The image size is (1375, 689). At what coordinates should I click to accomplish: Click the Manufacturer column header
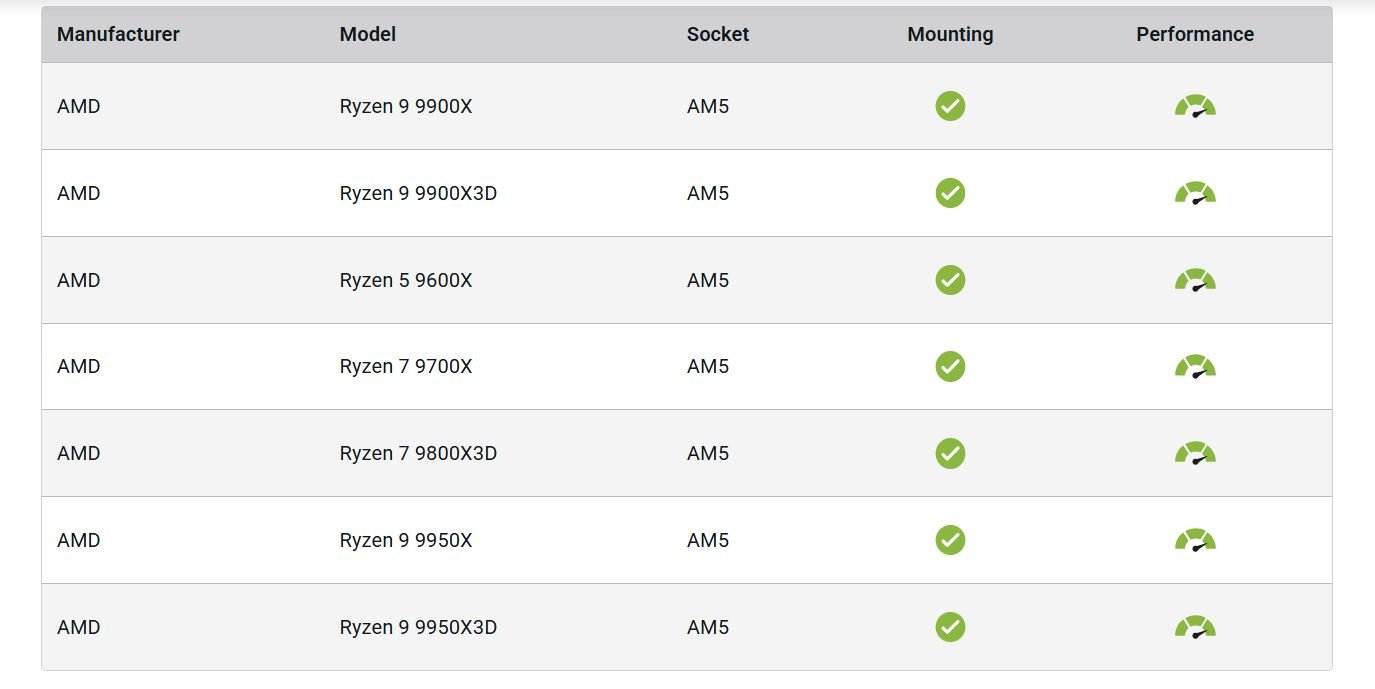pos(118,34)
